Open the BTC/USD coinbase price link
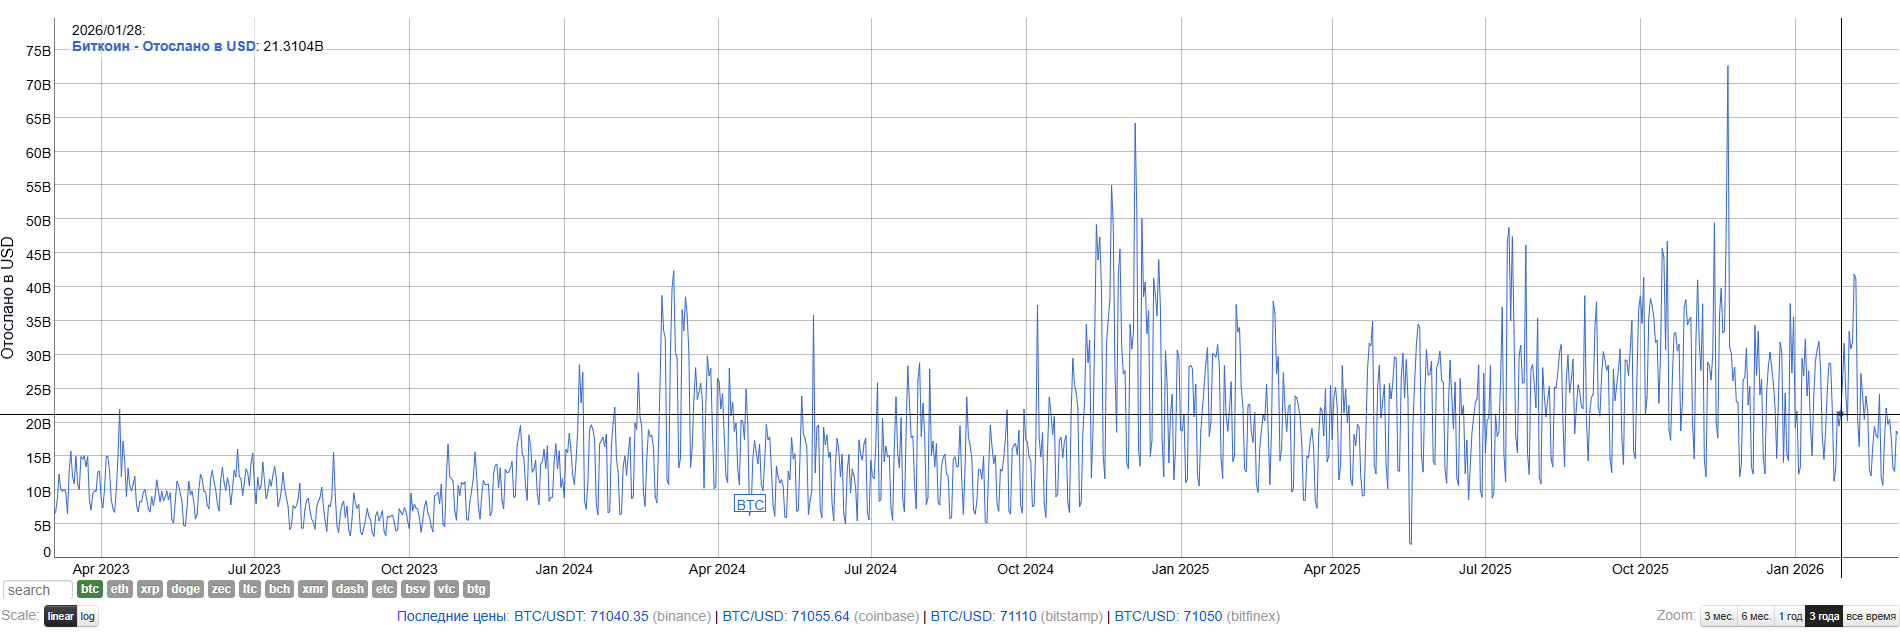Viewport: 1900px width, 632px height. pyautogui.click(x=785, y=616)
